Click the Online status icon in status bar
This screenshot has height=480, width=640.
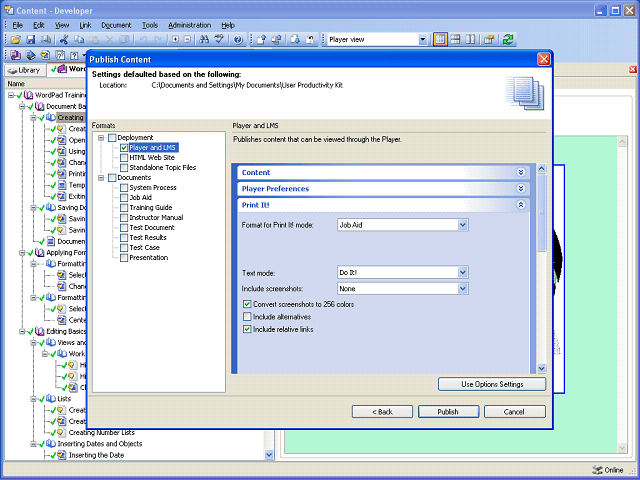(x=597, y=470)
